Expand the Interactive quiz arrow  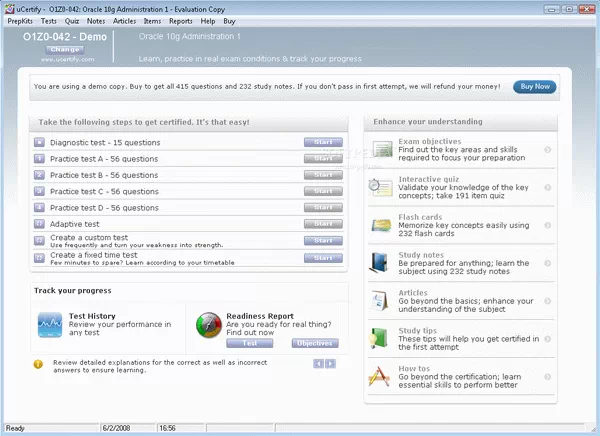(x=548, y=187)
